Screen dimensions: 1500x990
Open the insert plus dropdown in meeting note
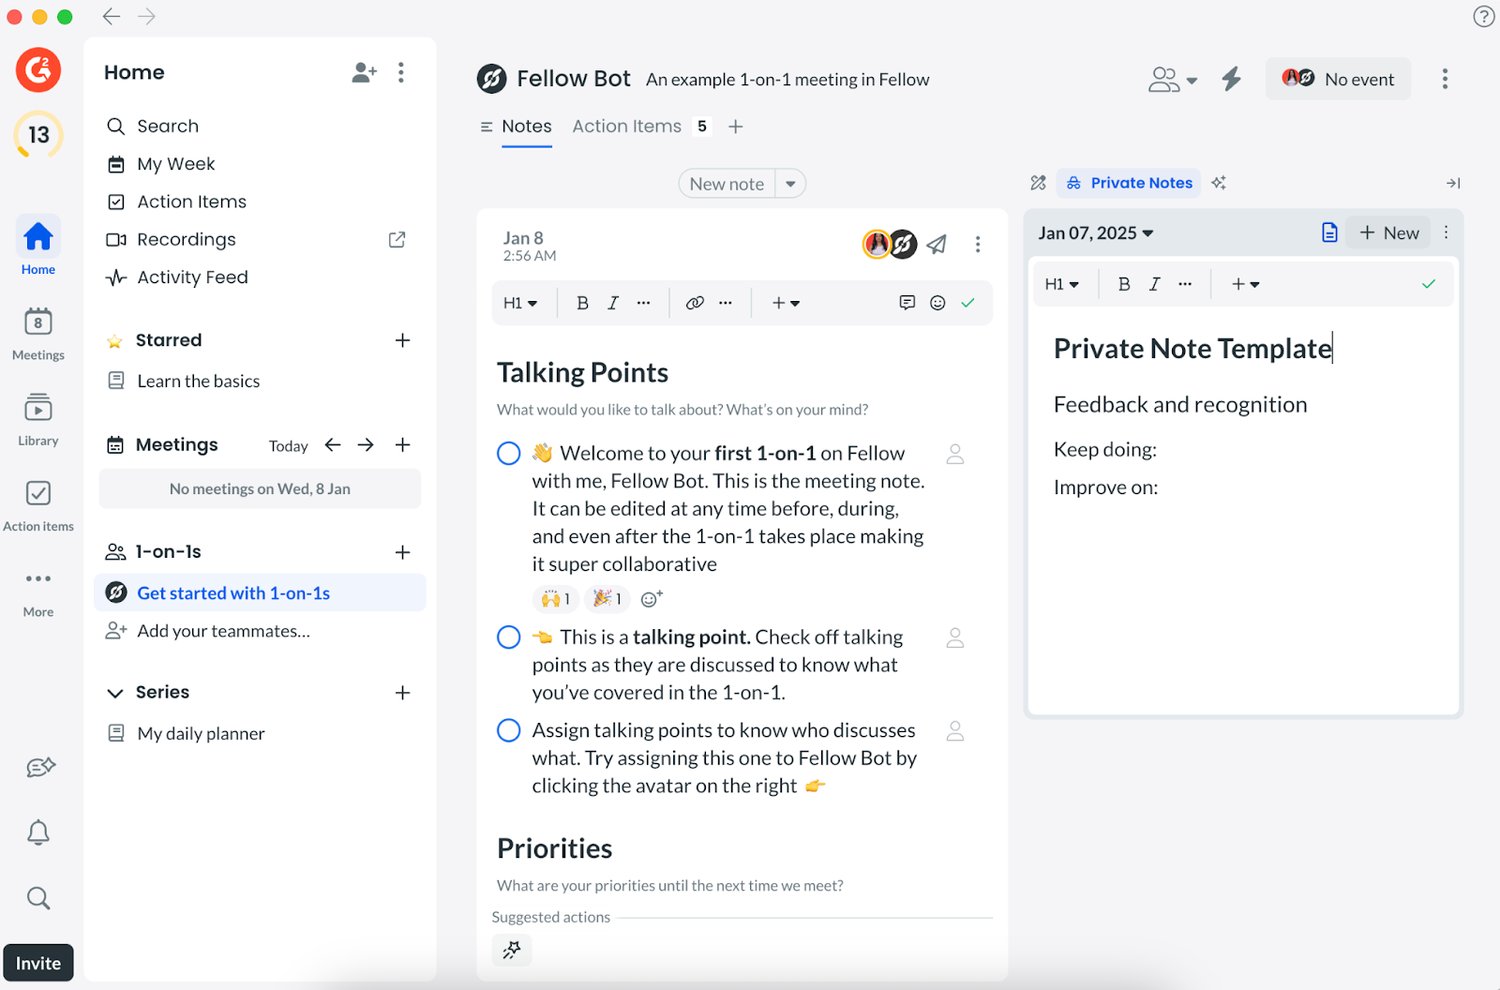[786, 303]
